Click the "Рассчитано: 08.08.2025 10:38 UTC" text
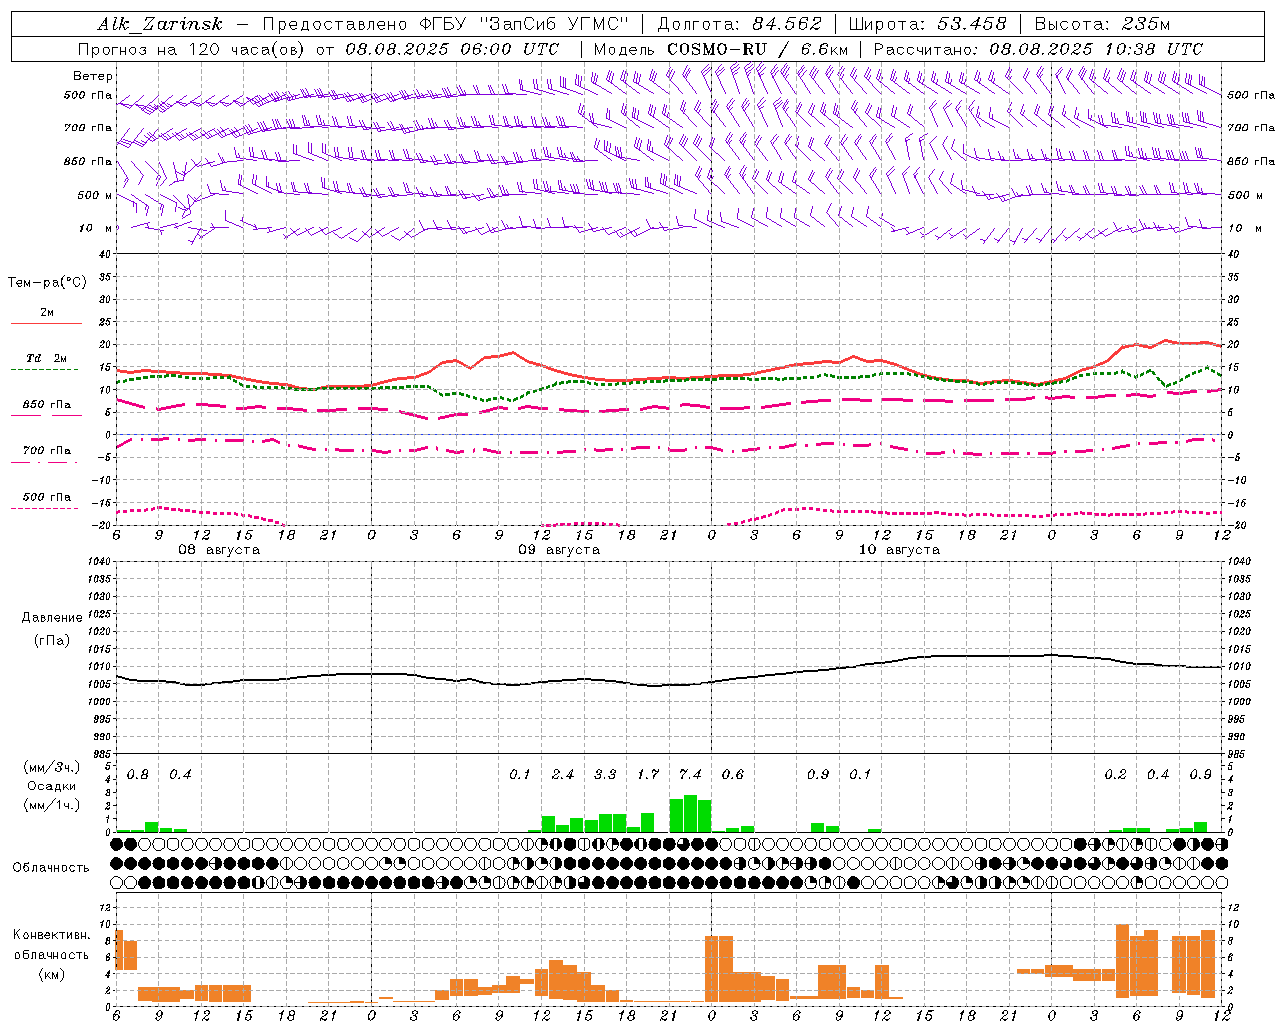 point(1038,49)
